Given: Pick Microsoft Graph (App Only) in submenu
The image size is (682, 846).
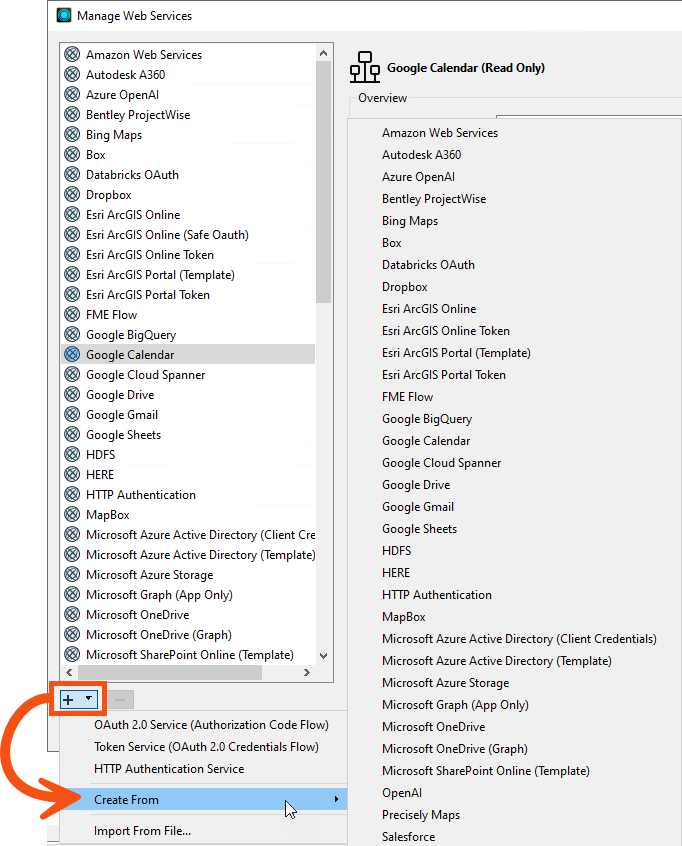Looking at the screenshot, I should (455, 705).
